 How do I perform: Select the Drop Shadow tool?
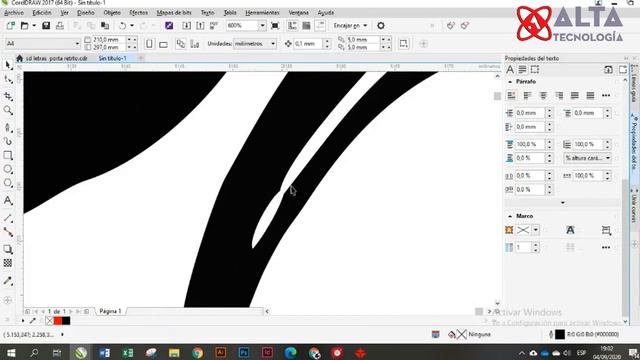tap(8, 249)
